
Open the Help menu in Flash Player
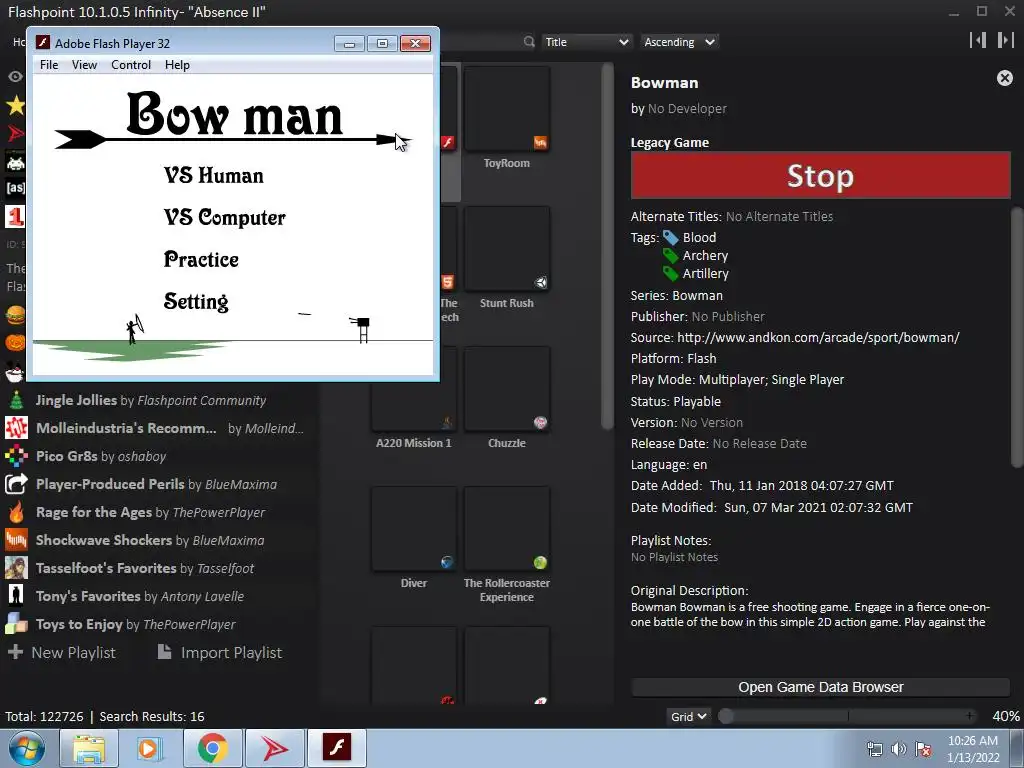[x=177, y=65]
